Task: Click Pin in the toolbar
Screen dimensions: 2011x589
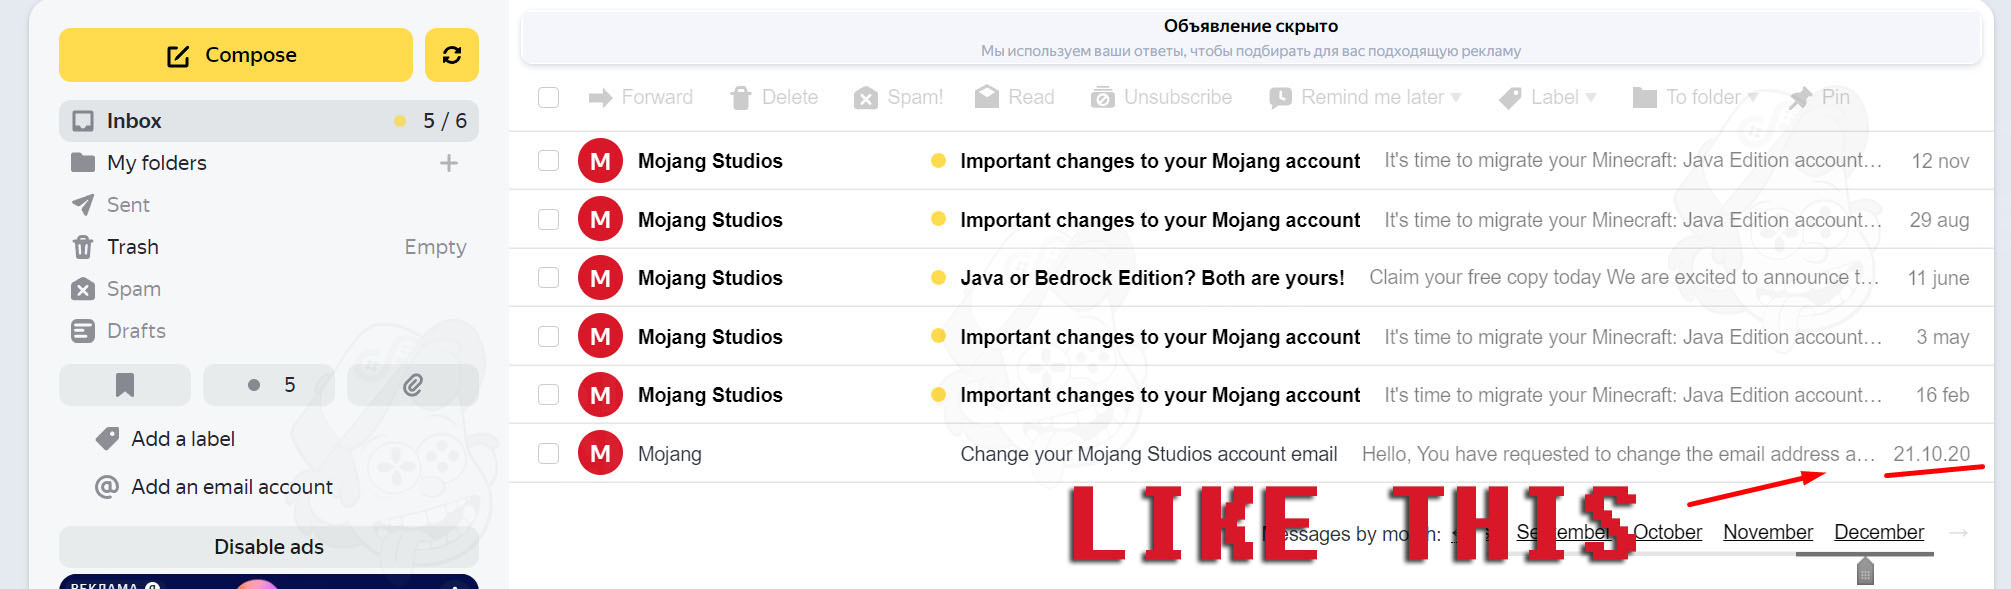Action: tap(1819, 97)
